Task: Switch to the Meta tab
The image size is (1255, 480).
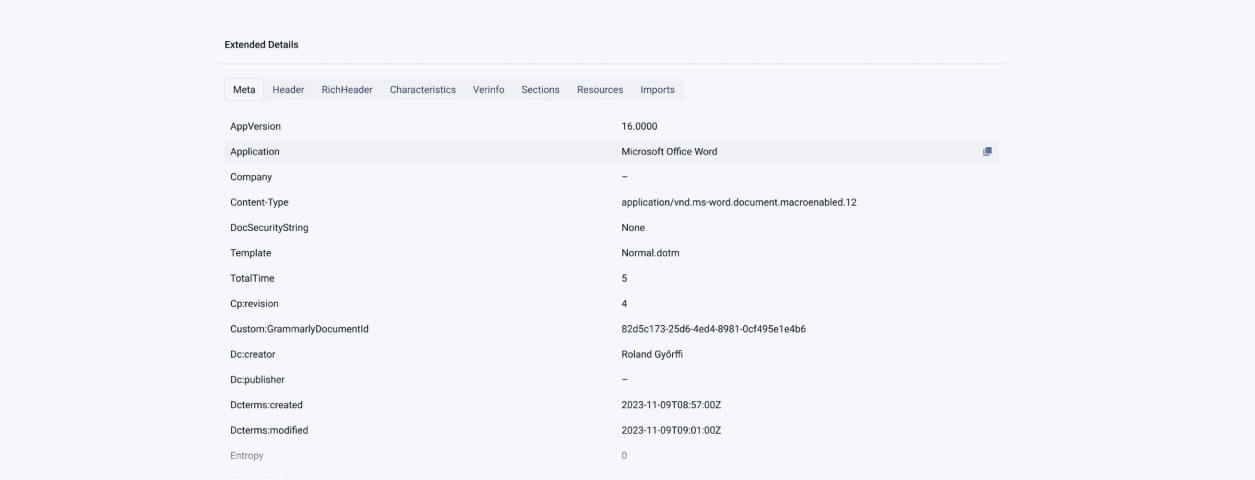Action: pyautogui.click(x=244, y=90)
